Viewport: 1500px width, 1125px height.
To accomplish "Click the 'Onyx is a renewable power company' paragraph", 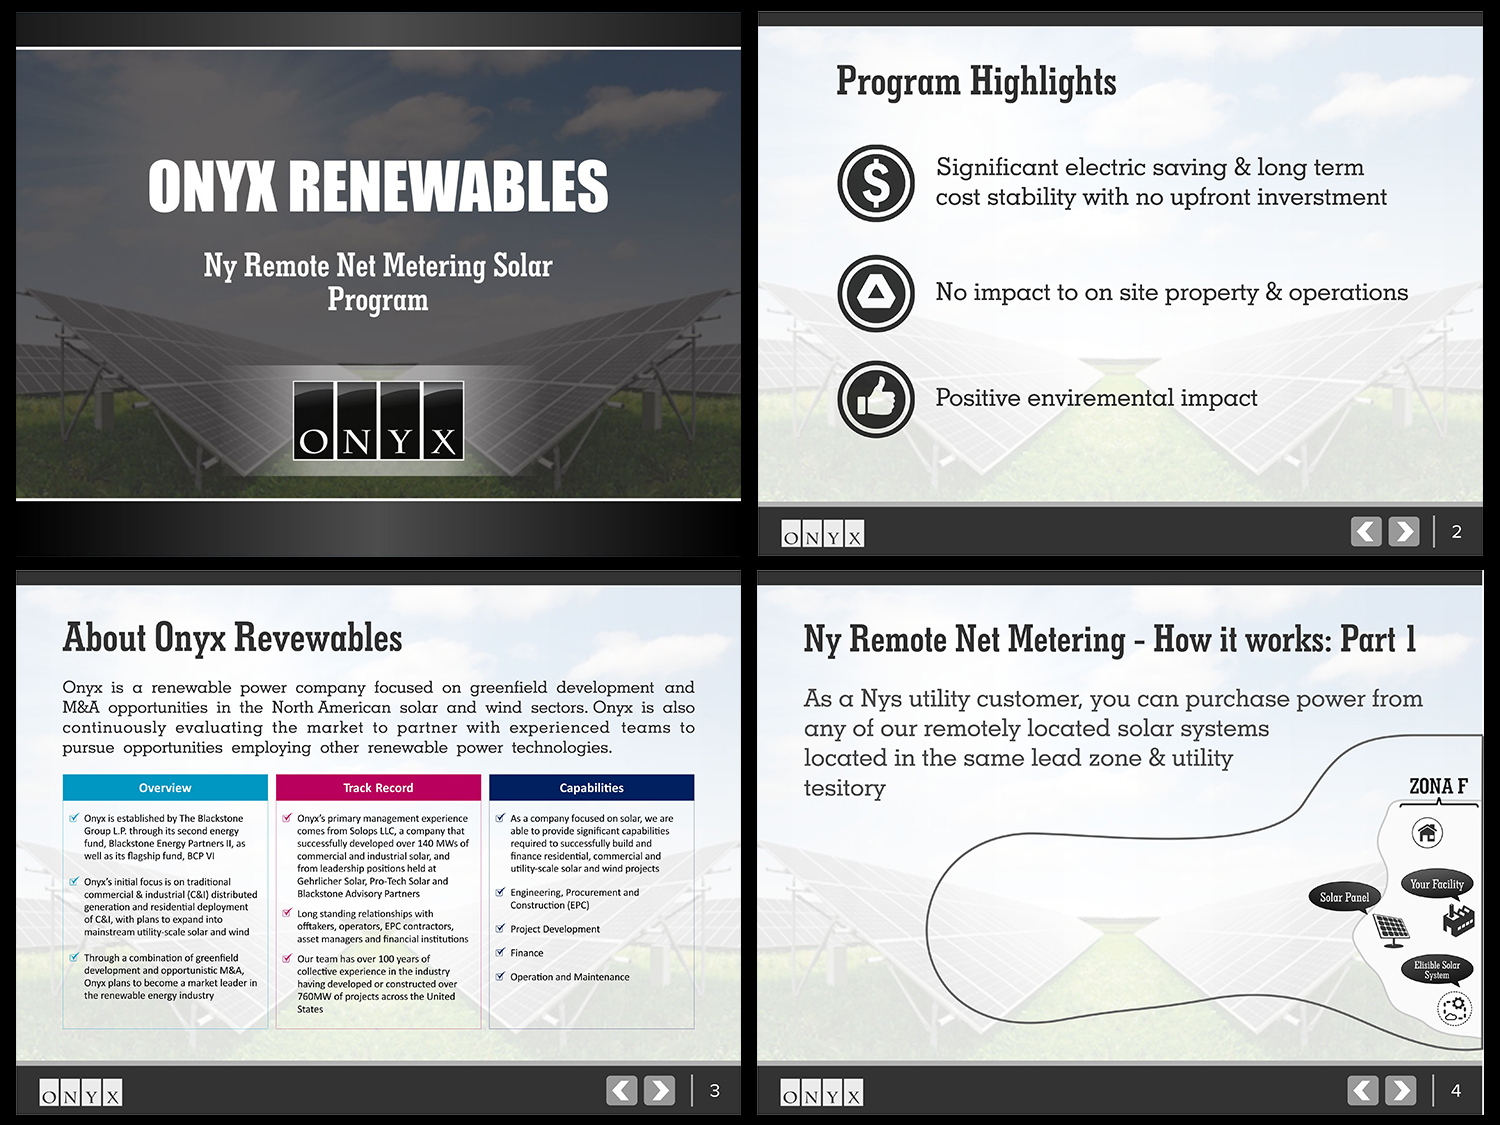I will [378, 717].
